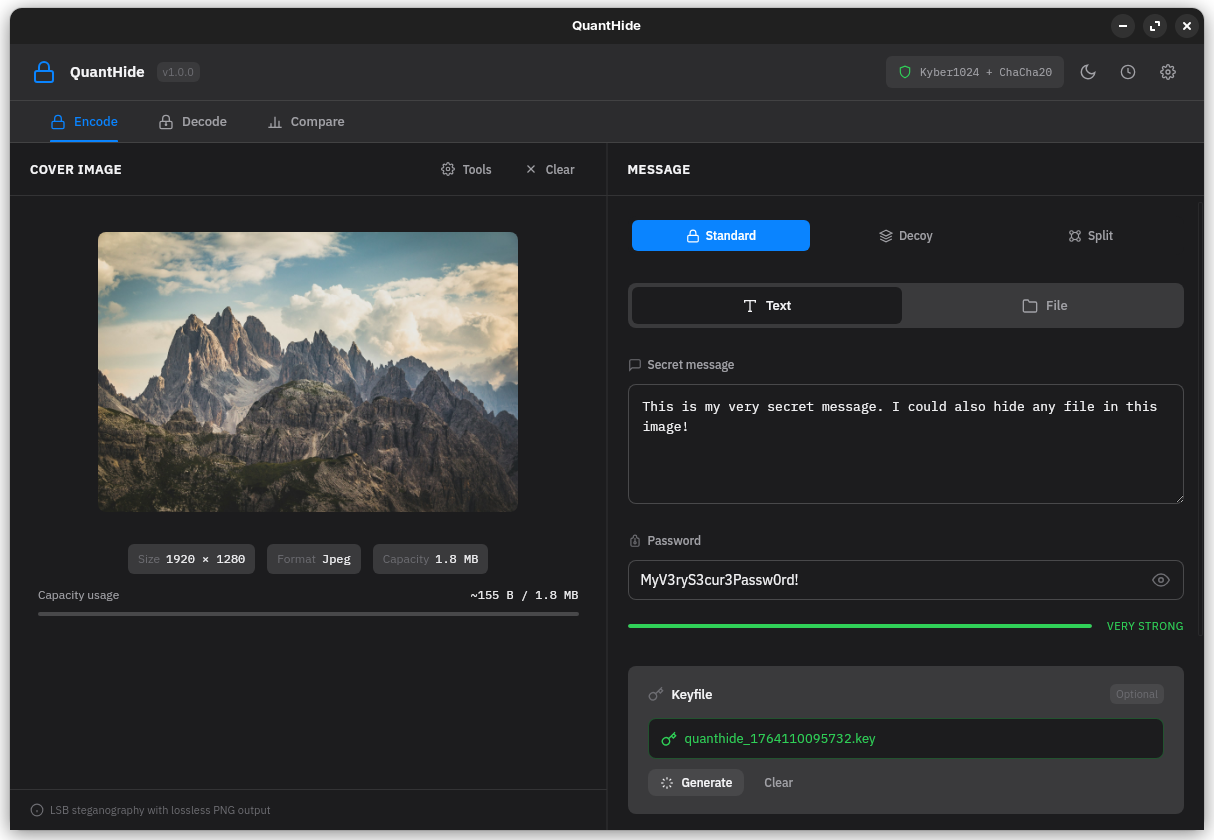
Task: Generate a new keyfile
Action: [696, 782]
